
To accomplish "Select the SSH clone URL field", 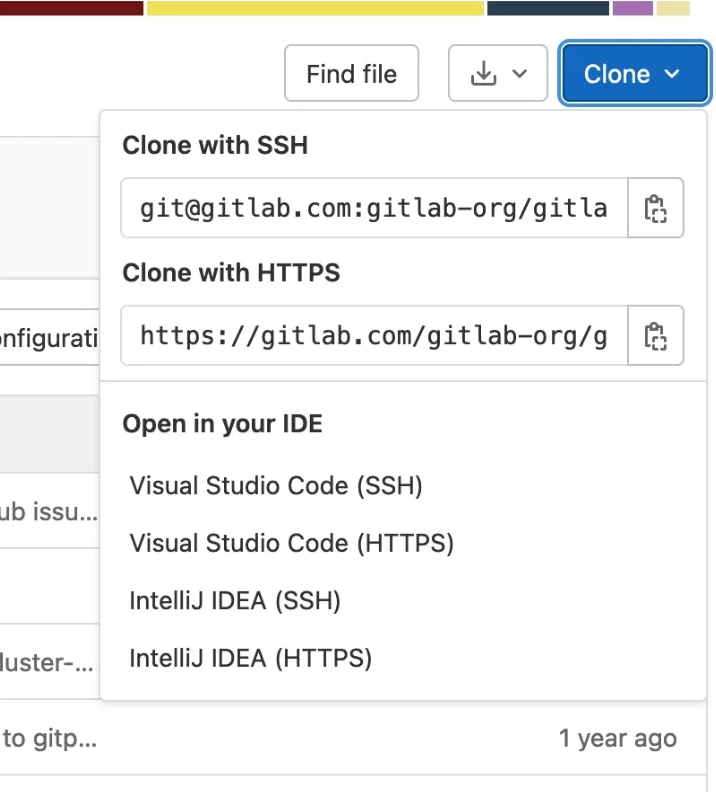I will pos(374,208).
